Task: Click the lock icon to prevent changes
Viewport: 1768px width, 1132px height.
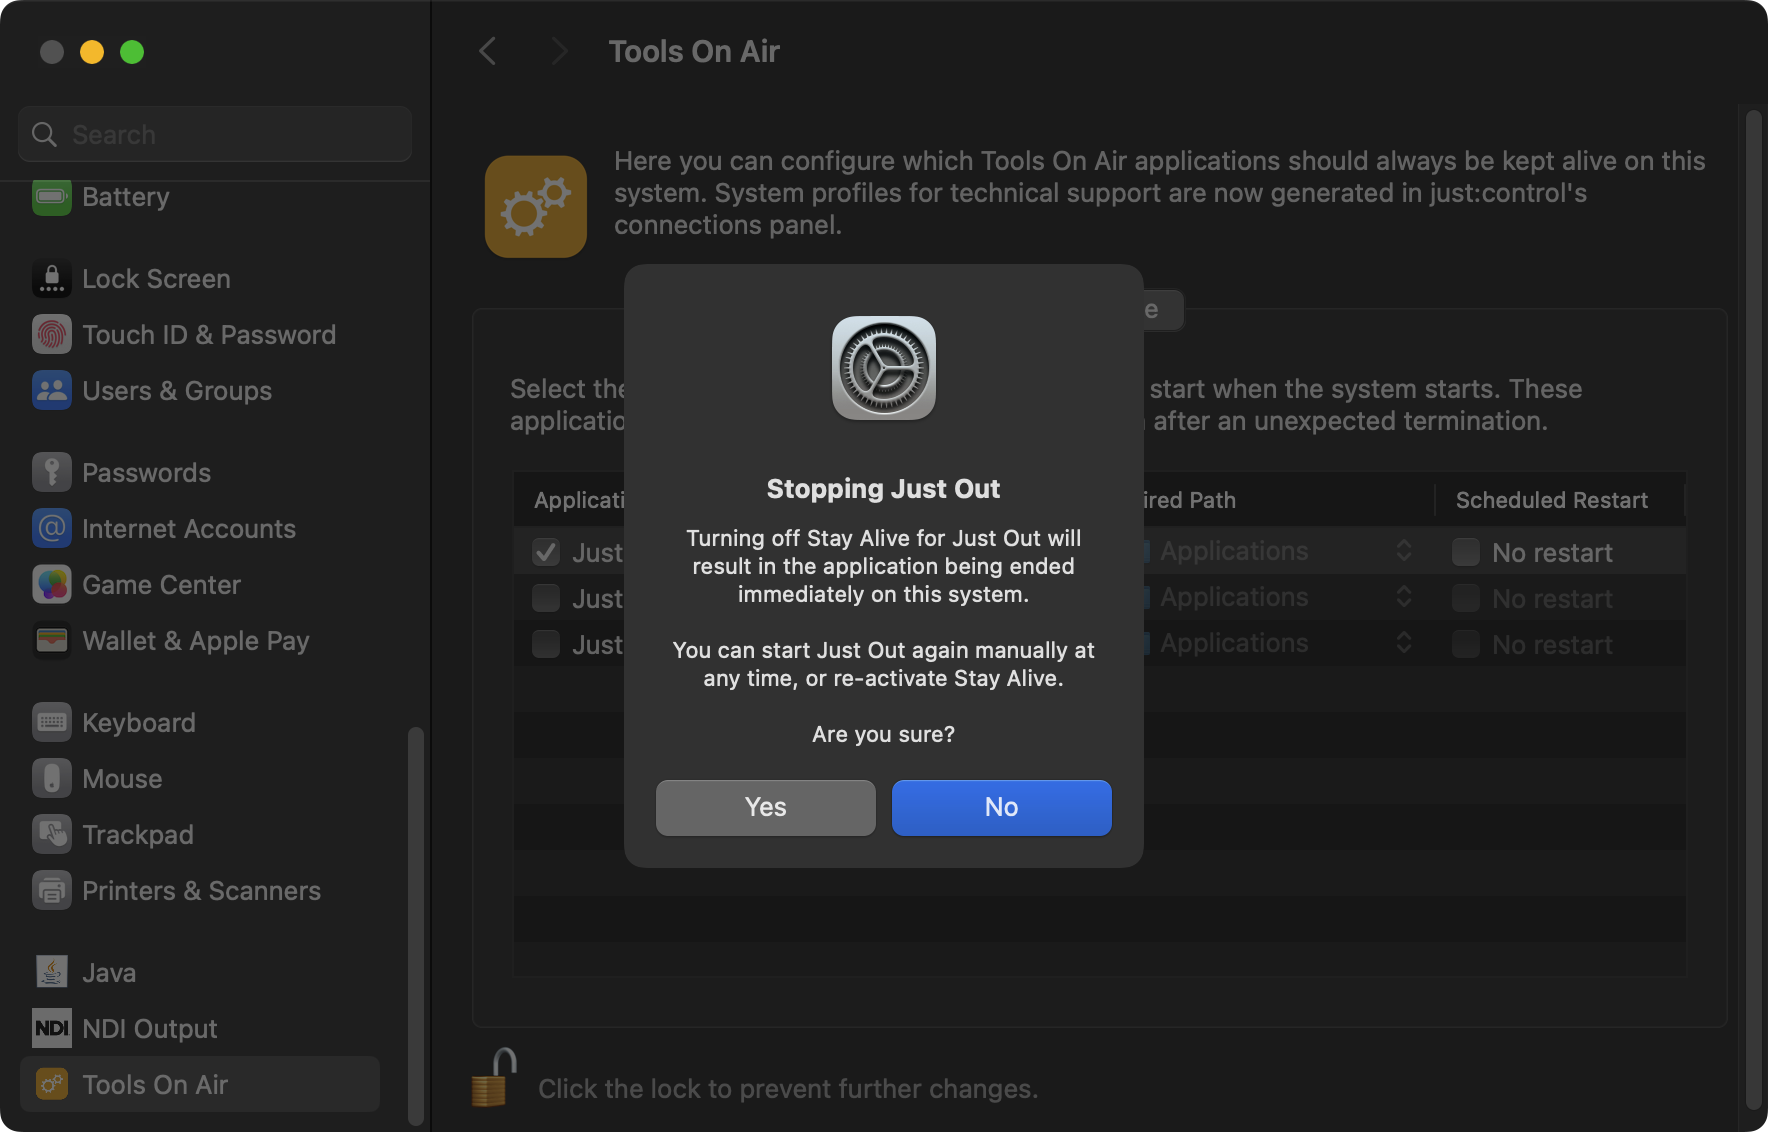Action: [x=494, y=1078]
